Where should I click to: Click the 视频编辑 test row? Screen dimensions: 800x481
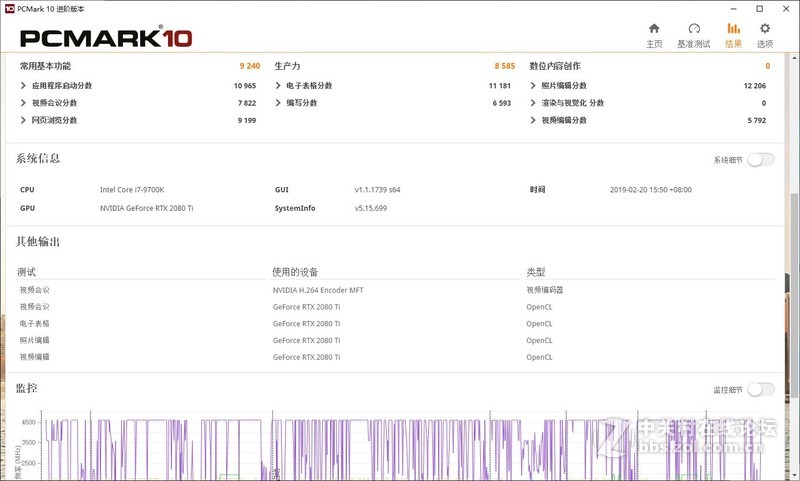[x=35, y=357]
